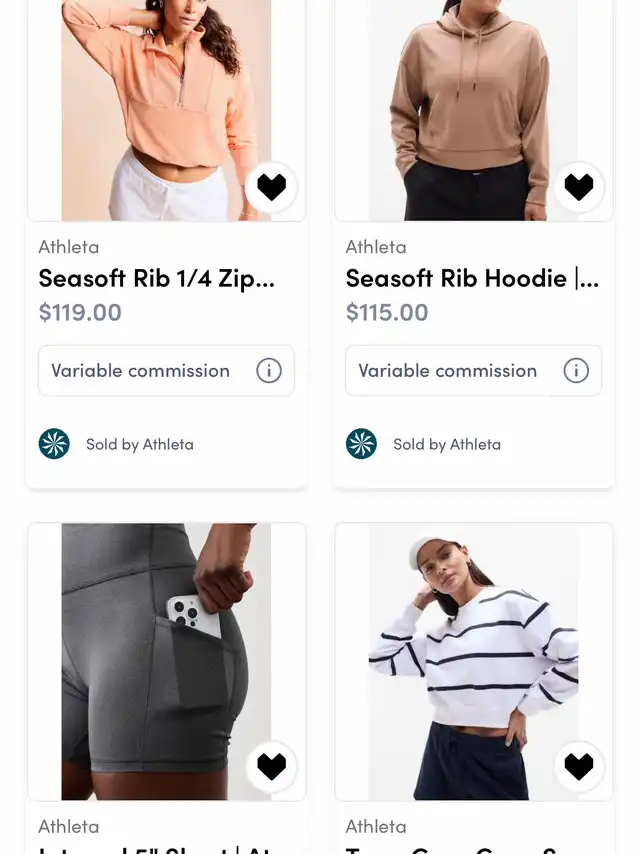
Task: View the gray shorts product photo
Action: (x=167, y=662)
